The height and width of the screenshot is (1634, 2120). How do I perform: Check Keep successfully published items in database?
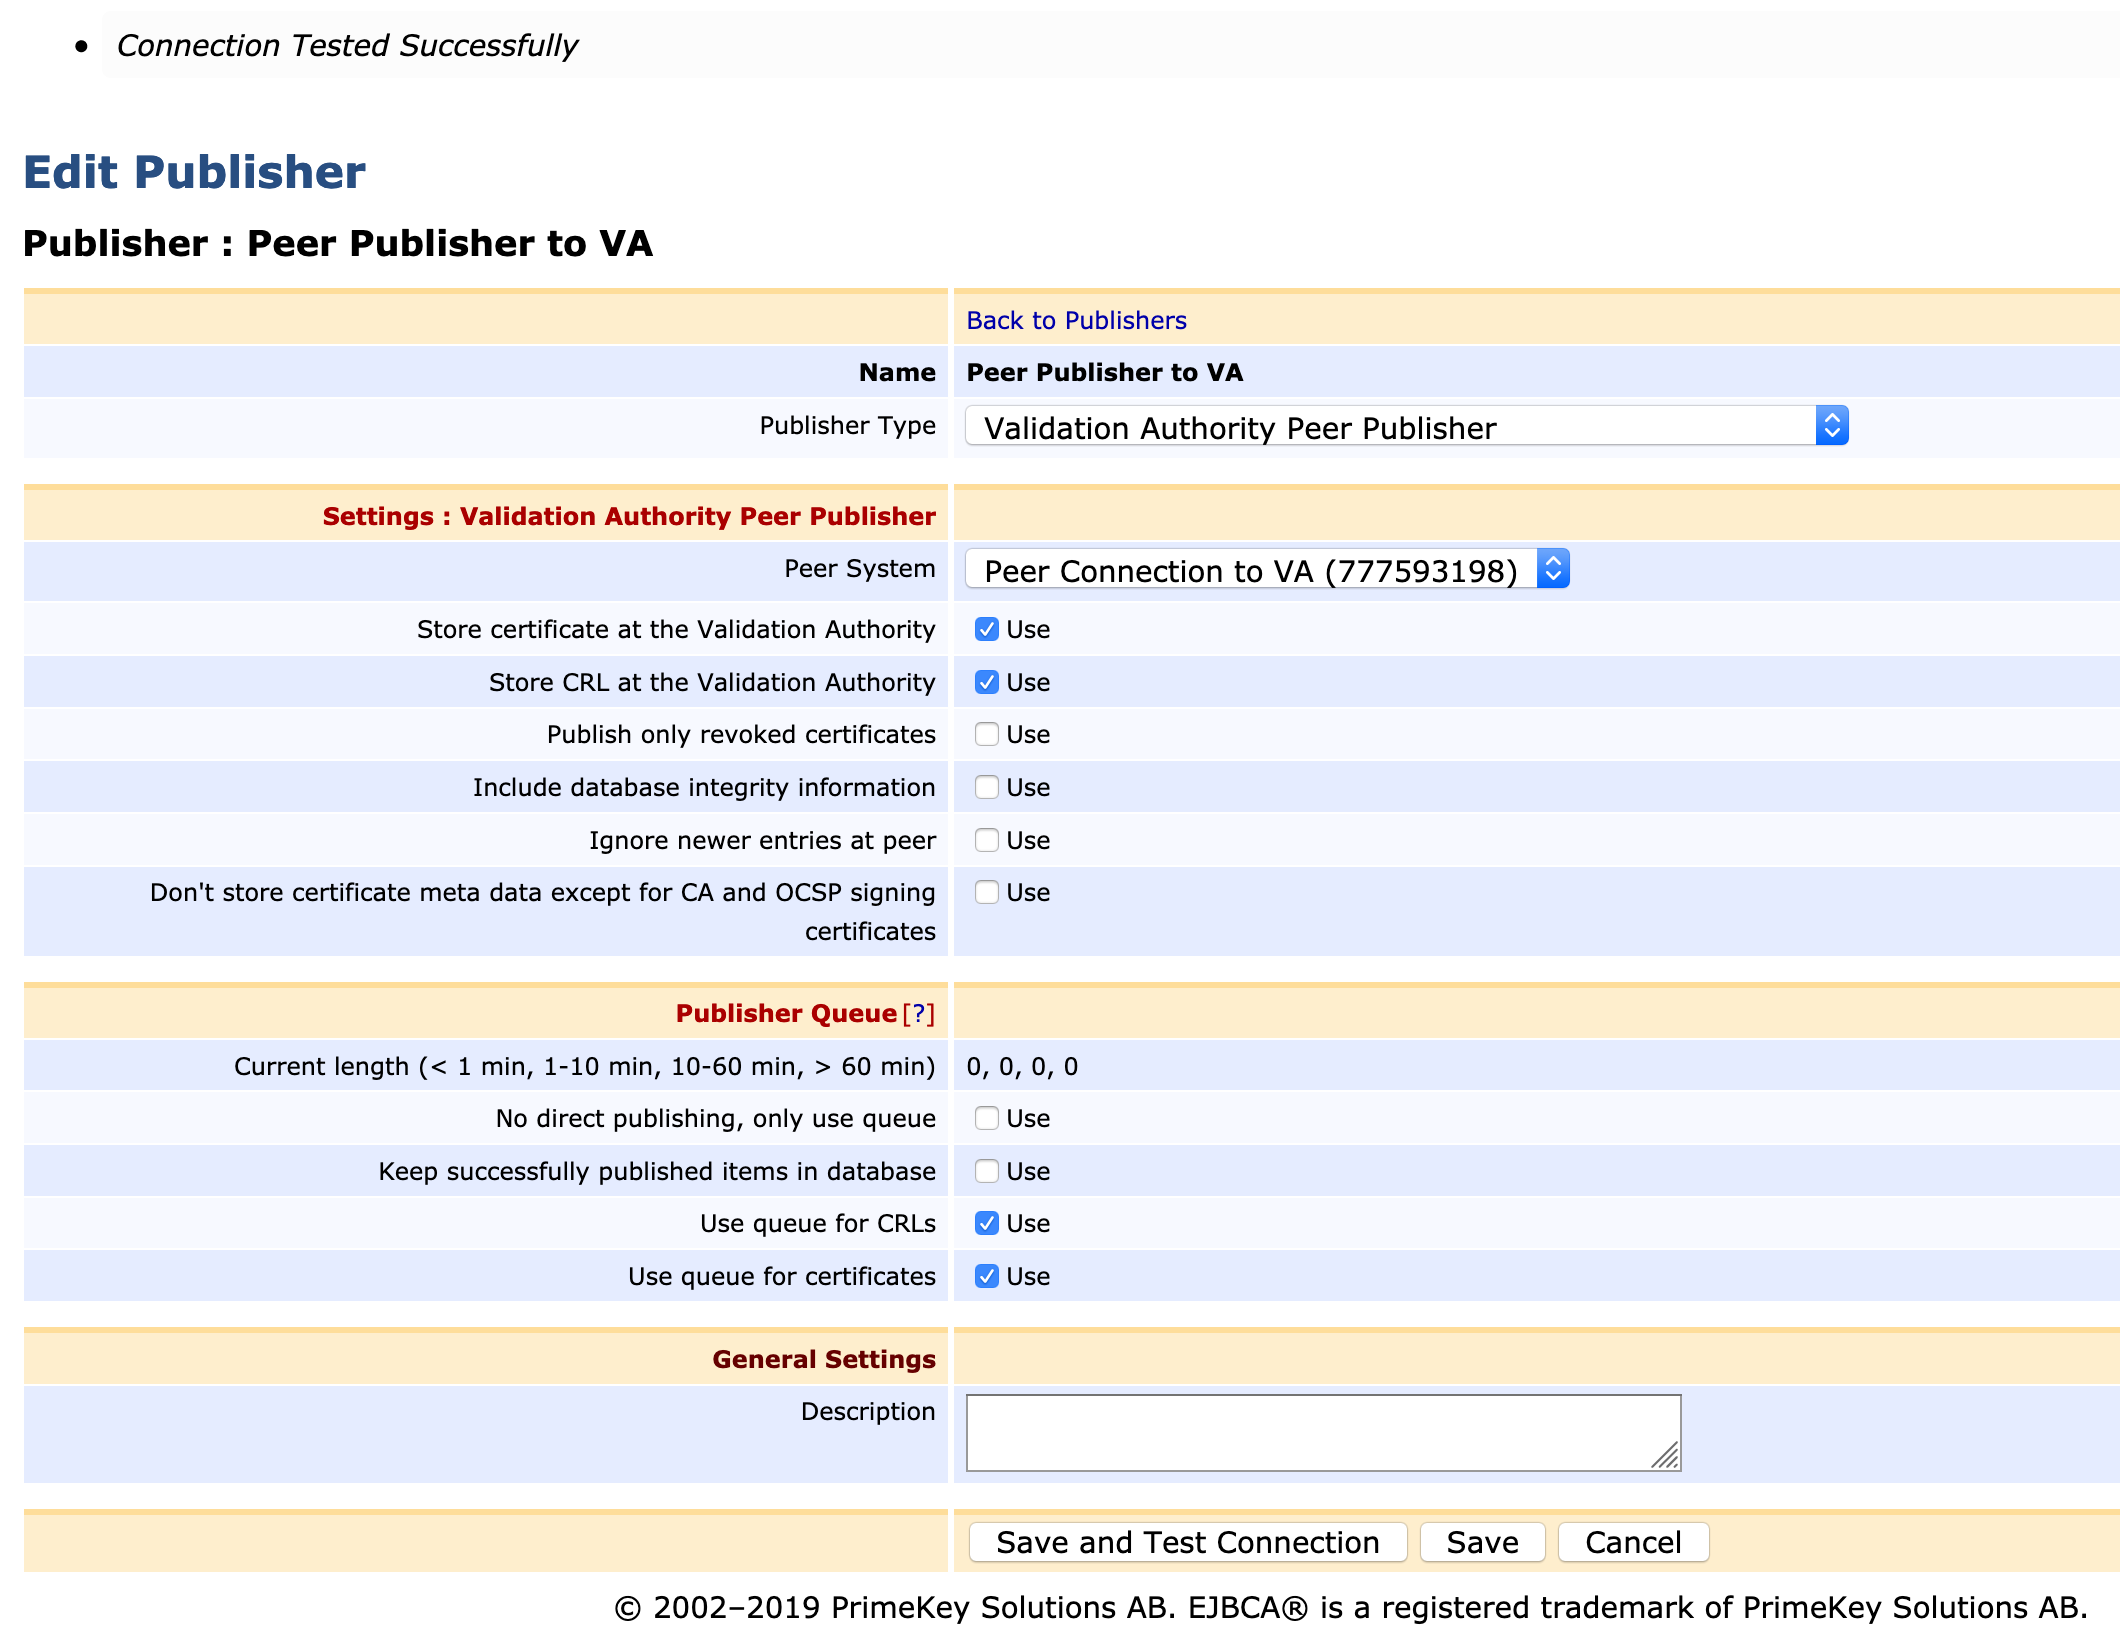986,1171
